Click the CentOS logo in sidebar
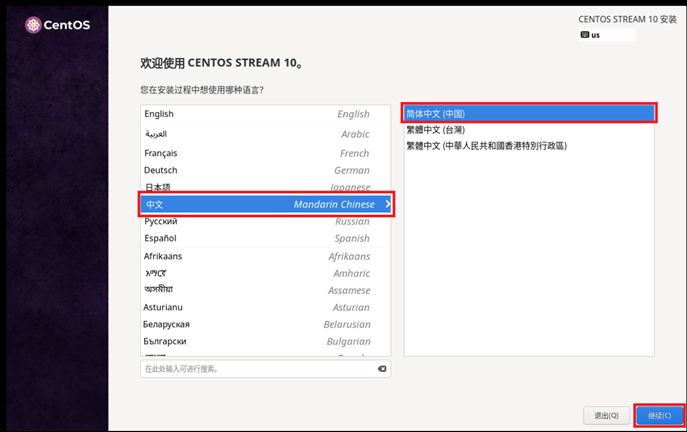The width and height of the screenshot is (687, 432). (57, 25)
